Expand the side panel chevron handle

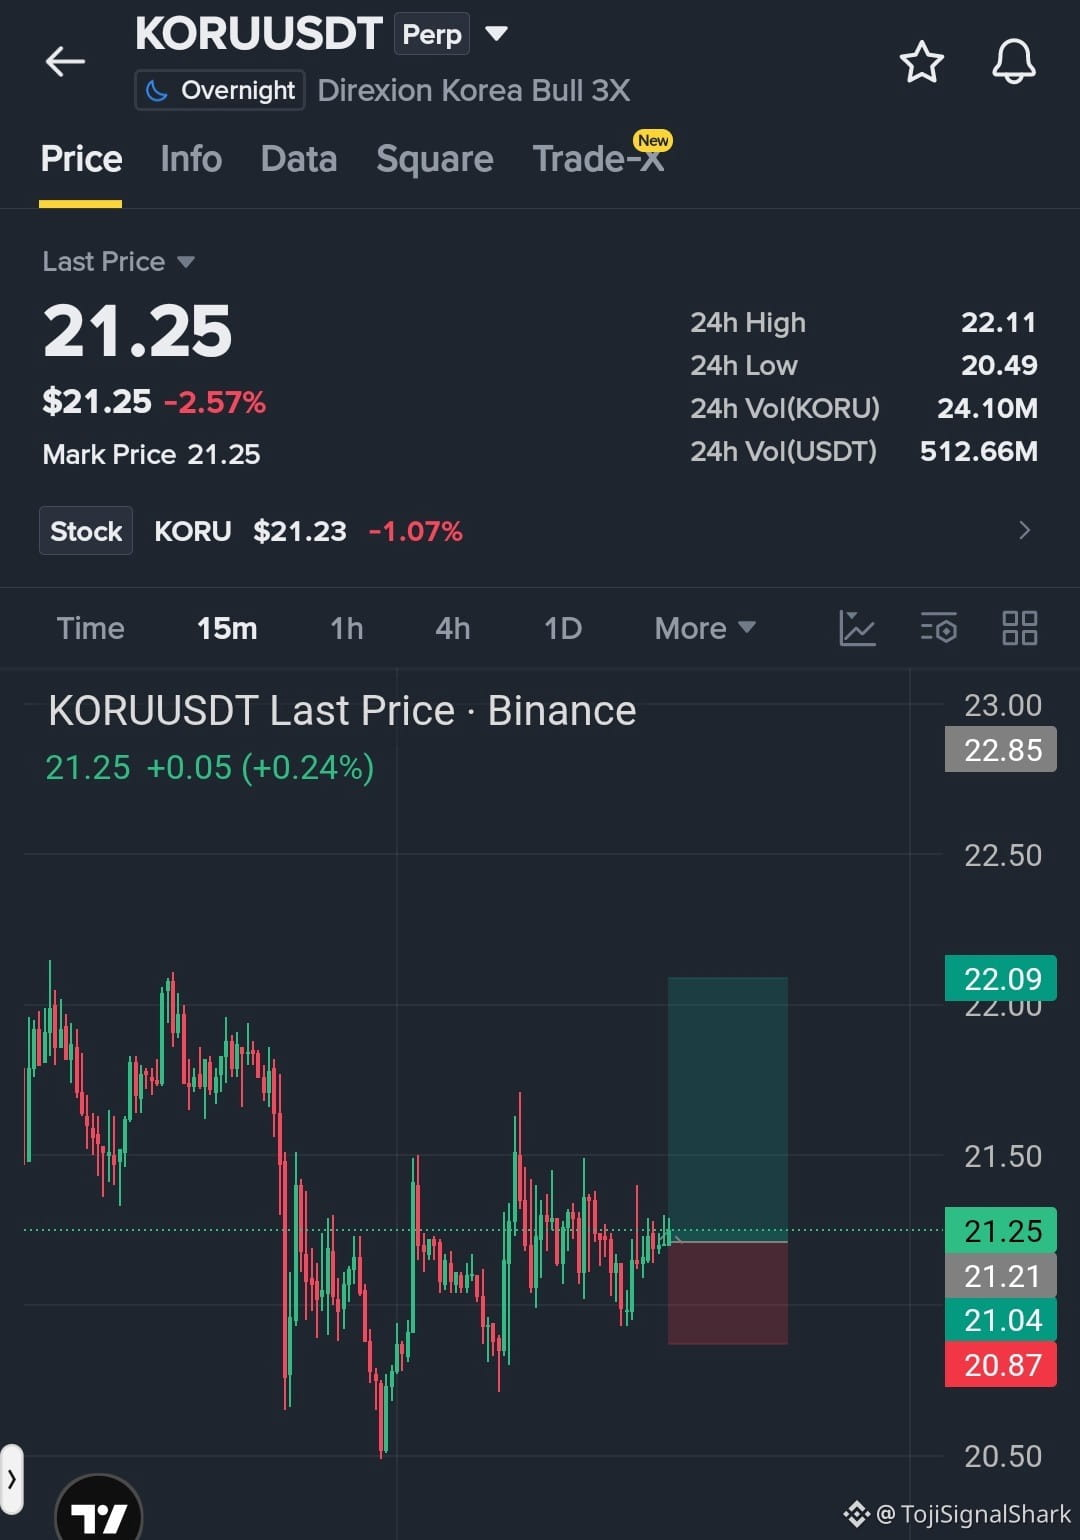tap(11, 1478)
